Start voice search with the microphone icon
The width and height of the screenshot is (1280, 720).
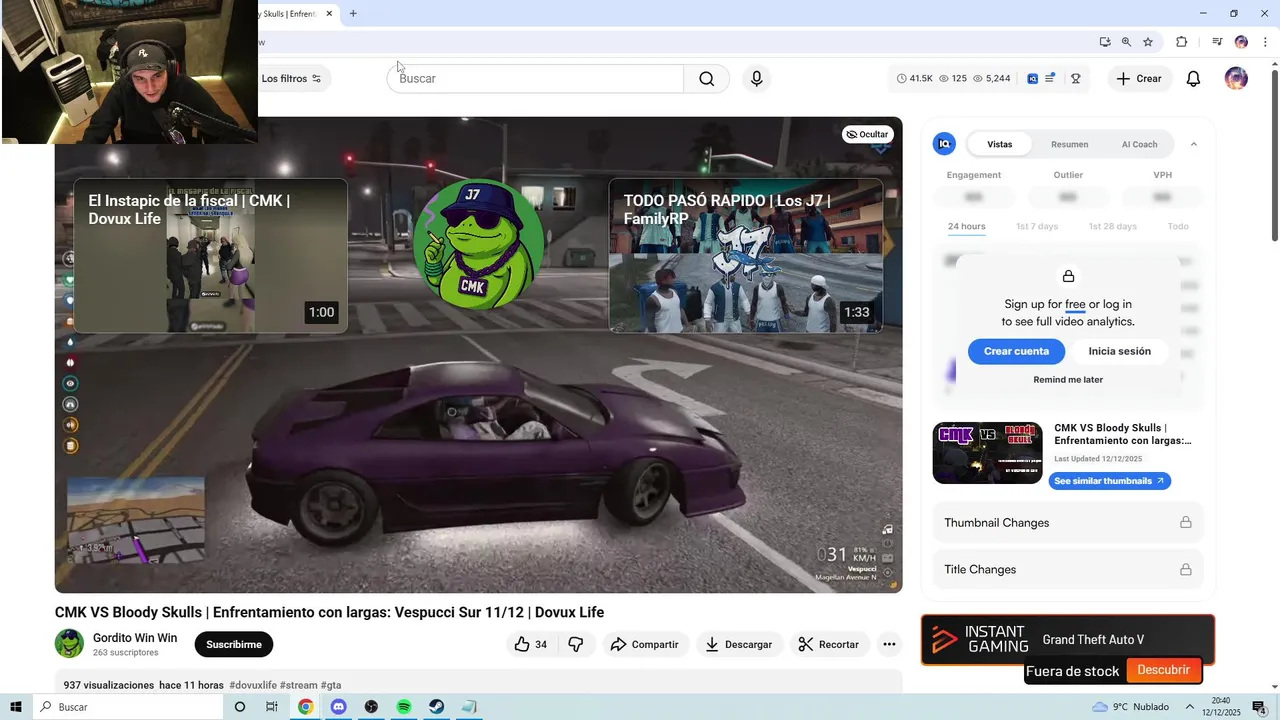[x=756, y=79]
